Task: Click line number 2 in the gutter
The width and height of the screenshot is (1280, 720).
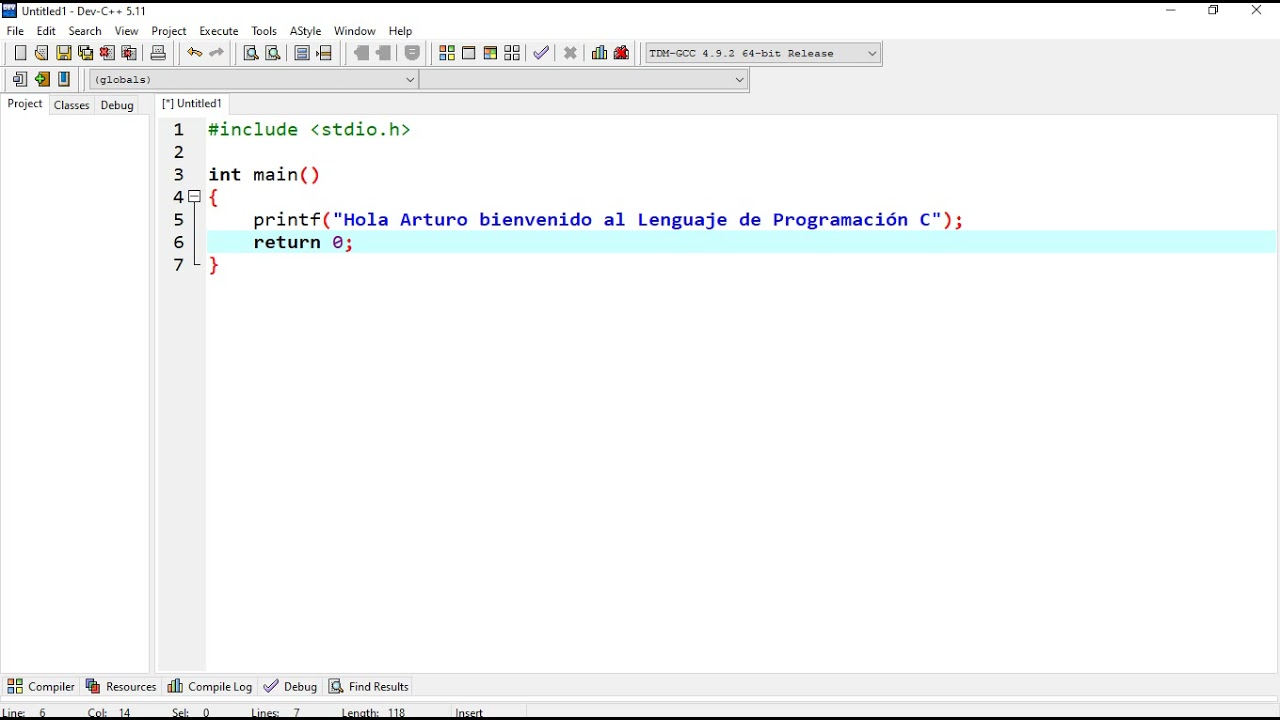Action: [179, 152]
